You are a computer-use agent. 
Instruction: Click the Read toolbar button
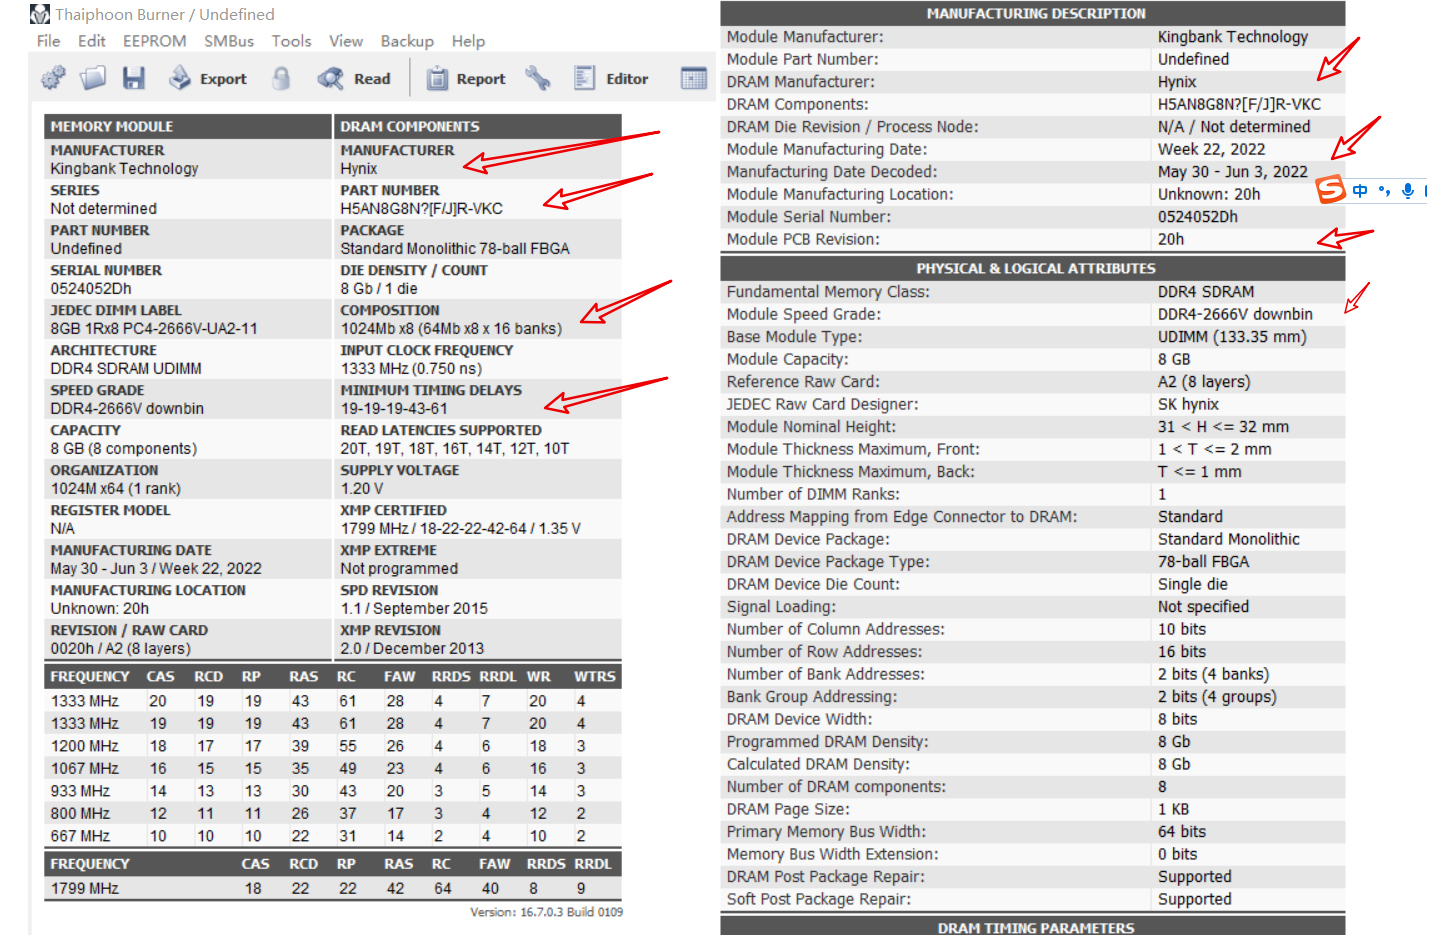tap(354, 78)
